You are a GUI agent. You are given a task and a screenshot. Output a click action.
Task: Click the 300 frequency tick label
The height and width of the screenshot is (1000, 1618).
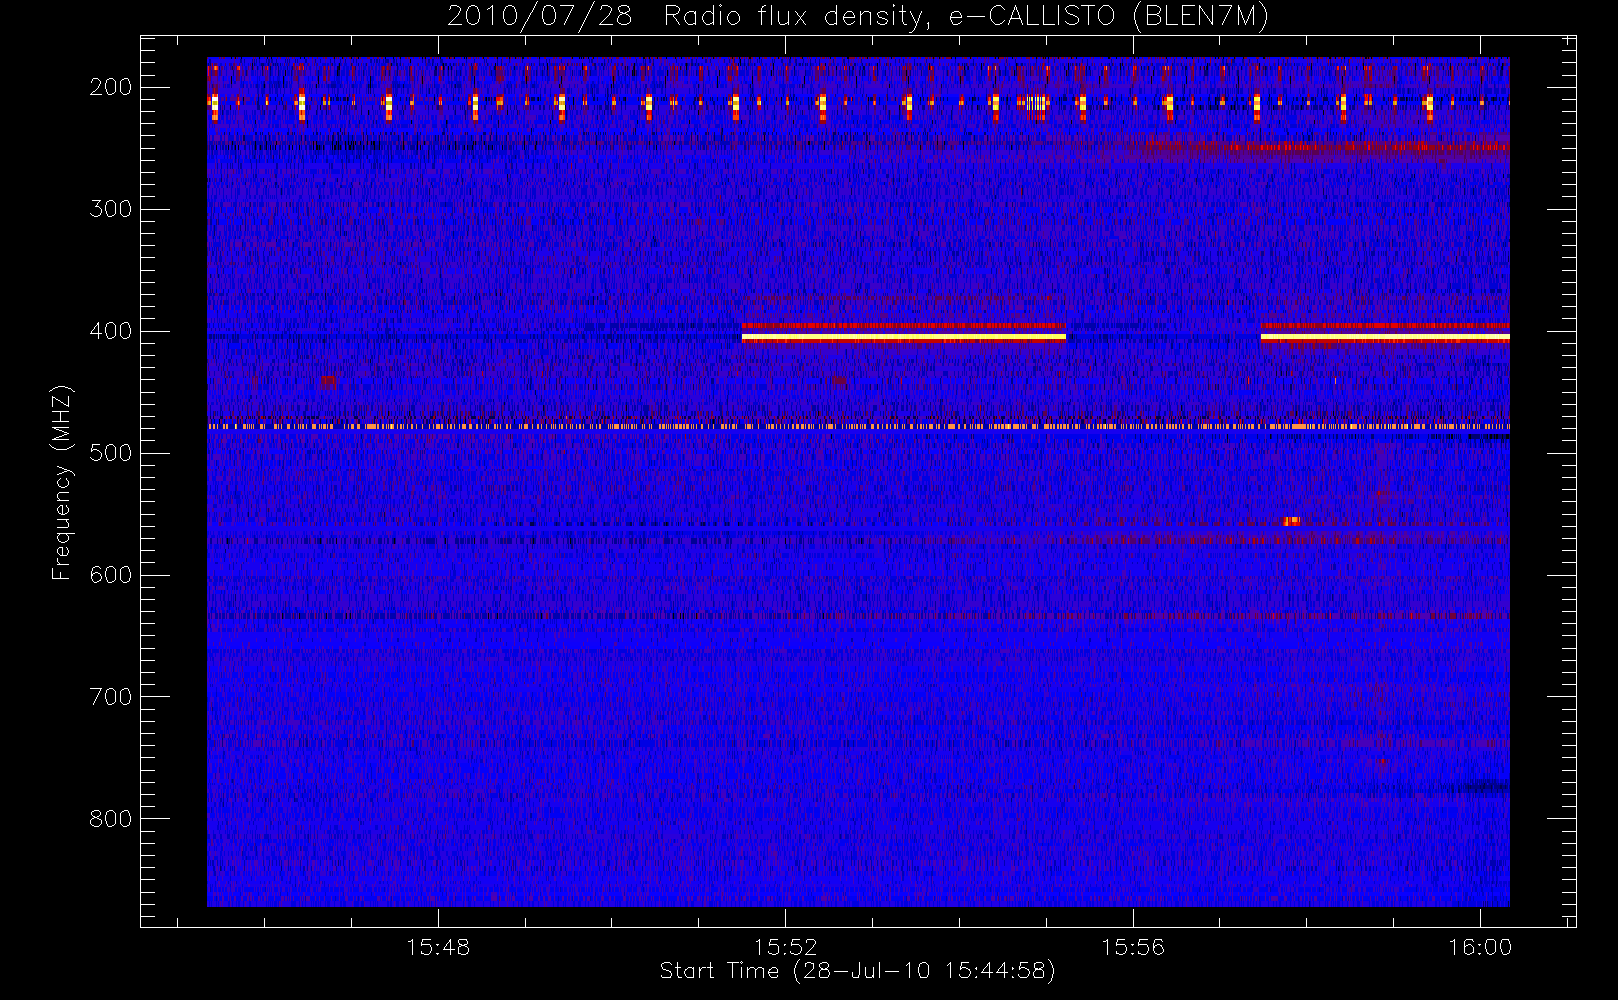(111, 209)
